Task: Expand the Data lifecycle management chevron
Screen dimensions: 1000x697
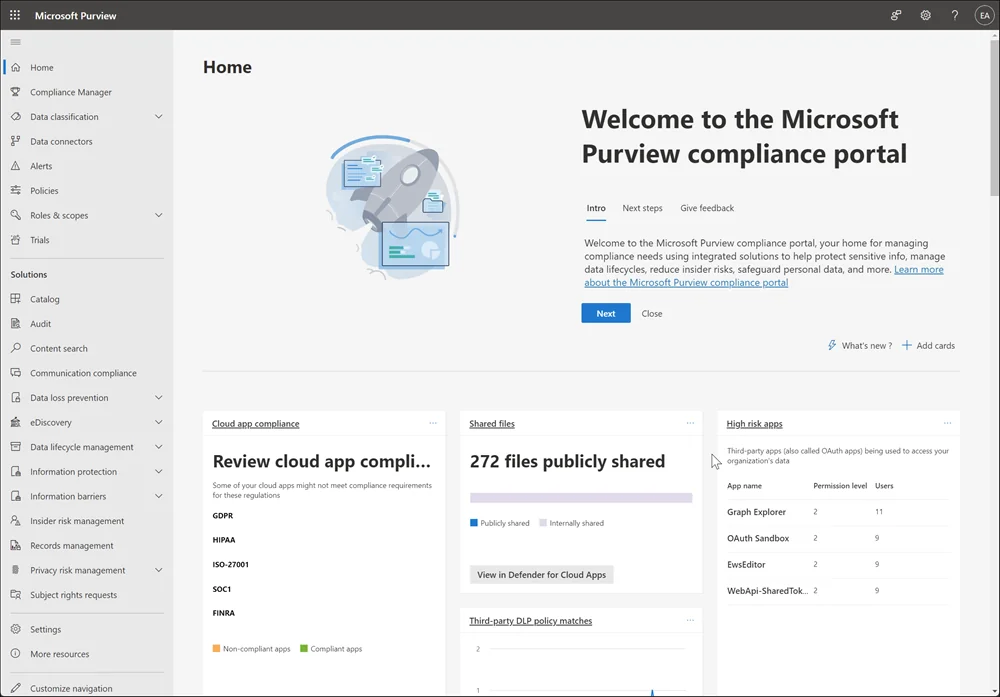Action: (x=159, y=446)
